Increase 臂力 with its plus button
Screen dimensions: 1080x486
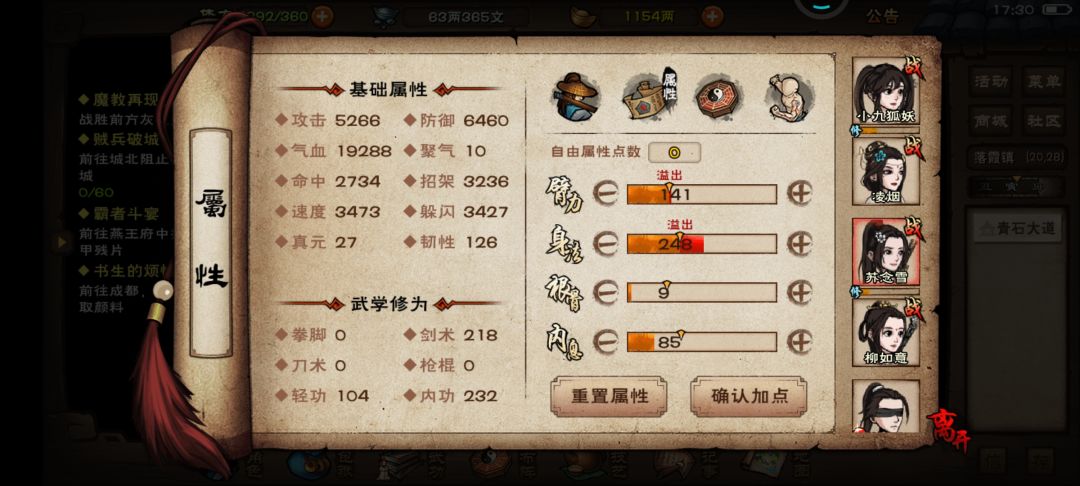800,194
